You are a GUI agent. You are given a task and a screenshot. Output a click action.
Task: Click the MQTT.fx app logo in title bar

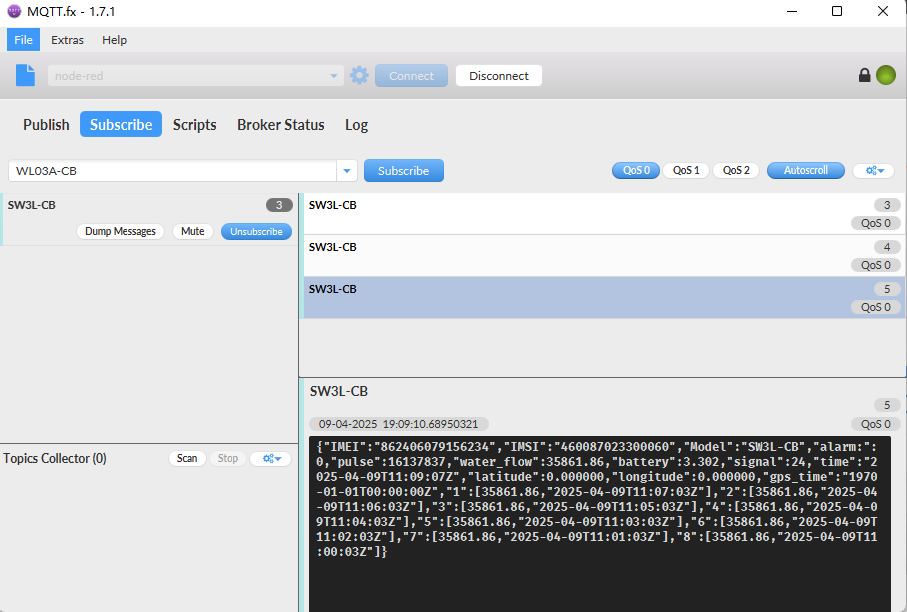point(14,11)
